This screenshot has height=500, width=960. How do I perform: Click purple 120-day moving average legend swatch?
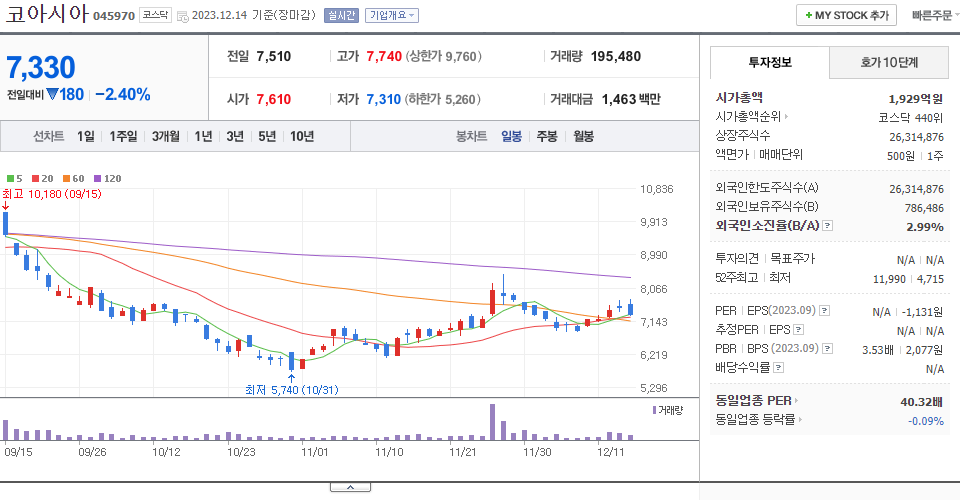pyautogui.click(x=97, y=179)
